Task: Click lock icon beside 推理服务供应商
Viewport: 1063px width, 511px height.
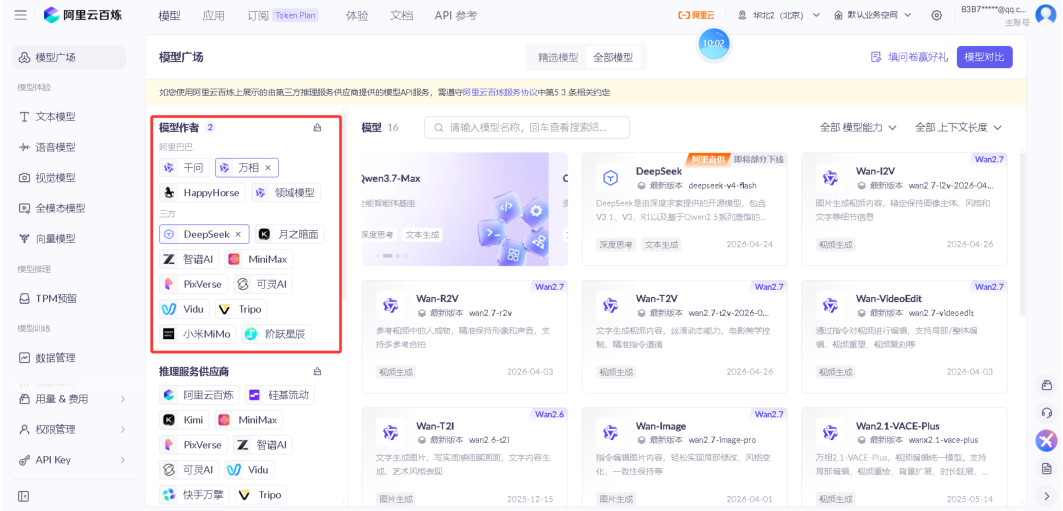Action: [317, 371]
